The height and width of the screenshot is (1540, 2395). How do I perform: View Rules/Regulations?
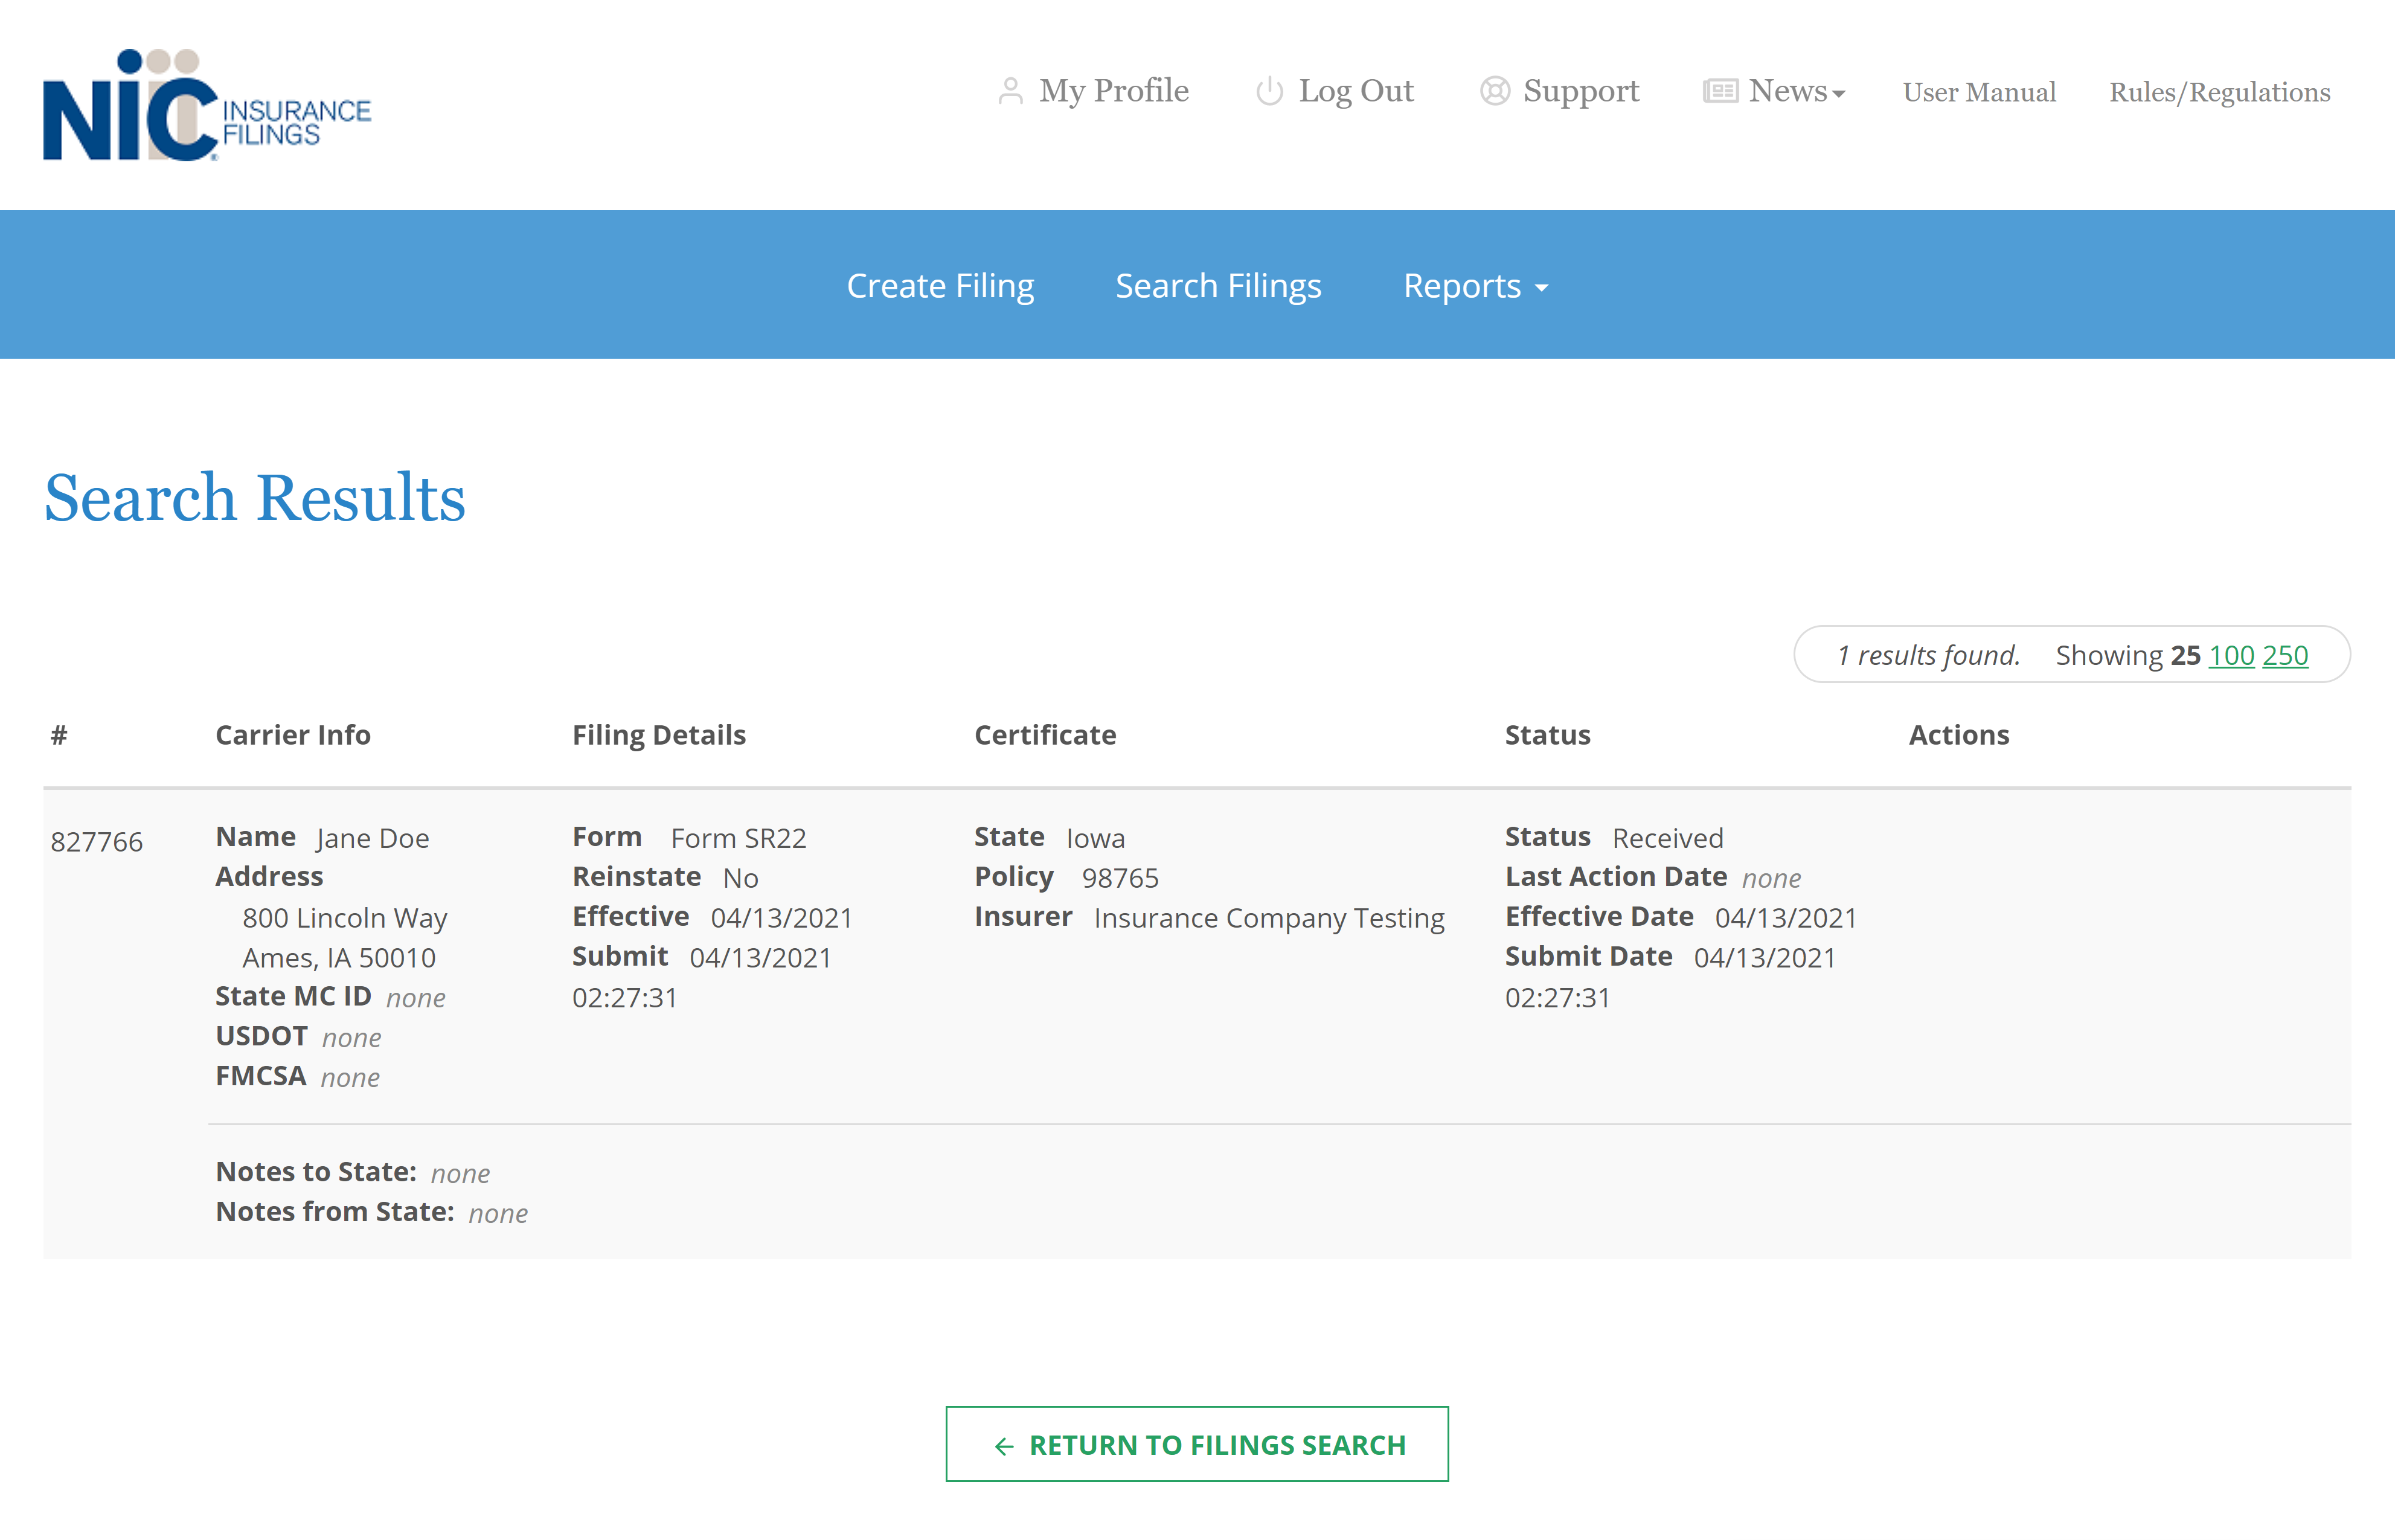[x=2219, y=92]
